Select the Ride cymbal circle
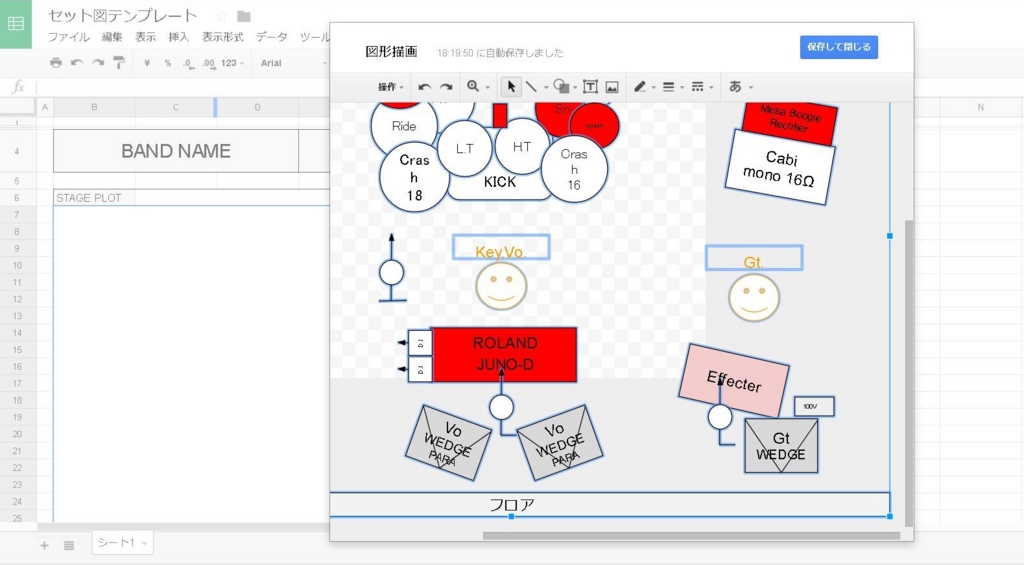Image resolution: width=1024 pixels, height=565 pixels. (404, 126)
